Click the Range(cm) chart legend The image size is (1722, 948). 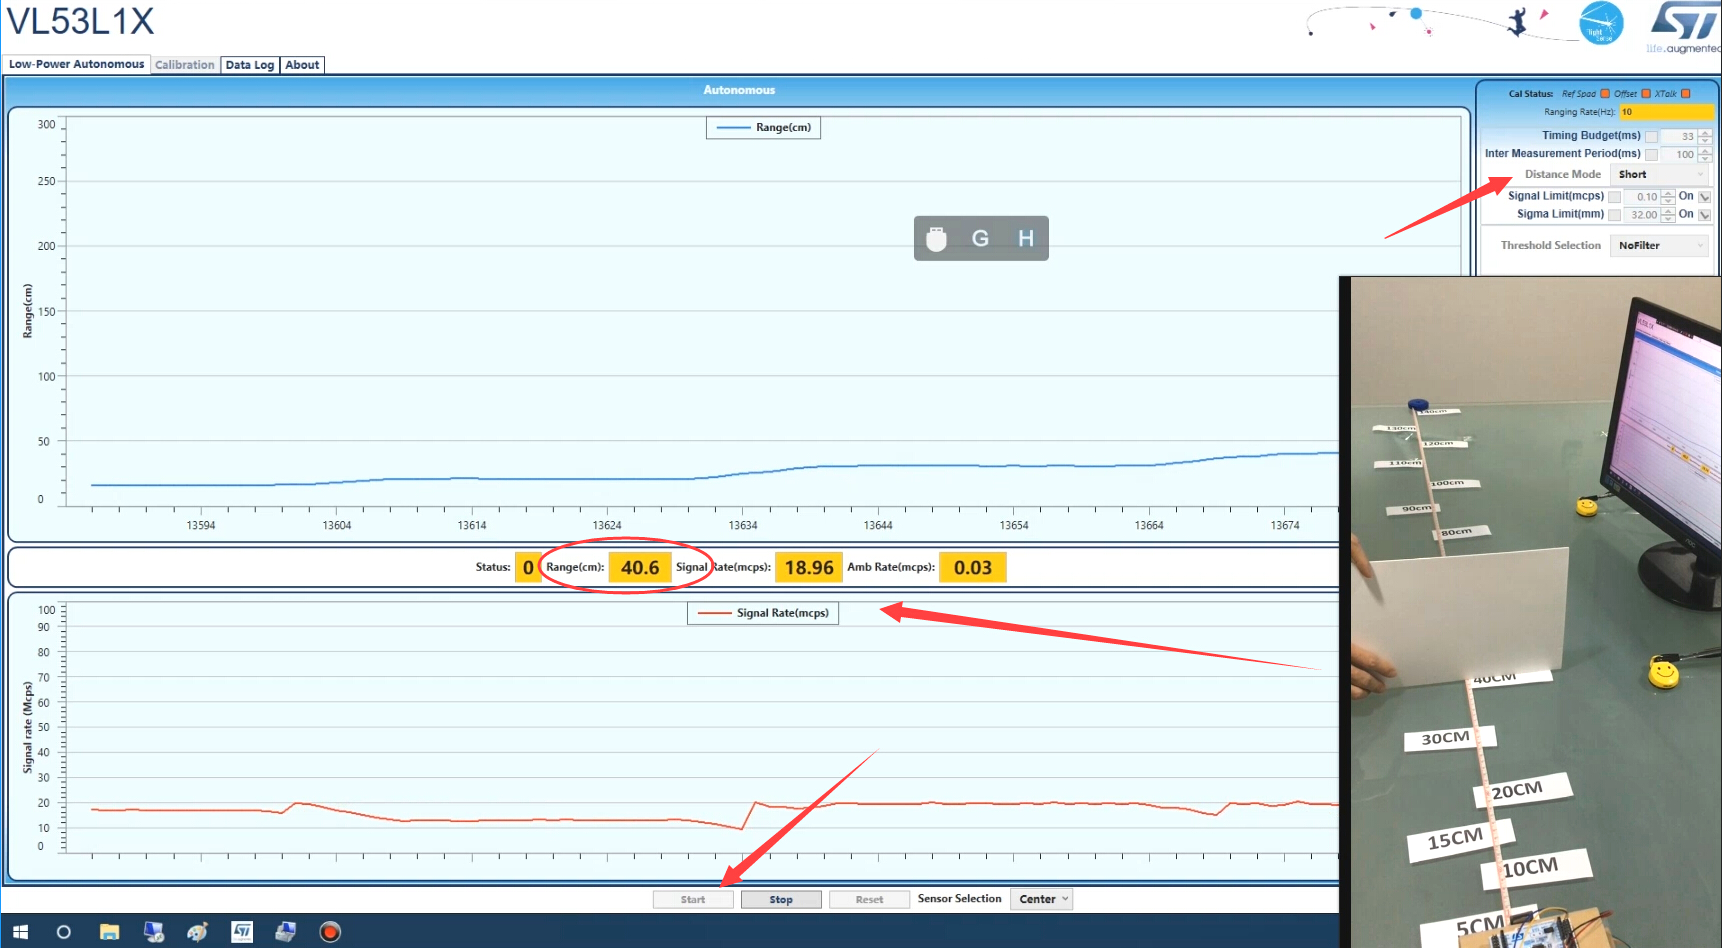pyautogui.click(x=763, y=128)
